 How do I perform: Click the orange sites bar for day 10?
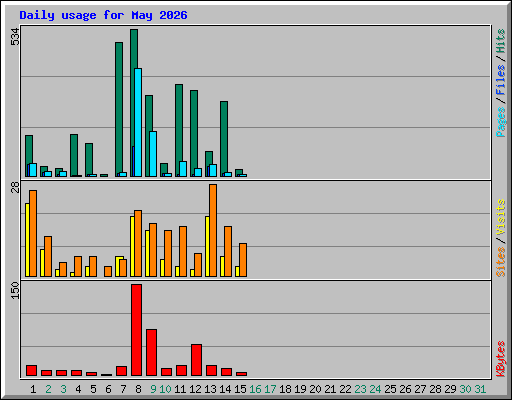[168, 253]
